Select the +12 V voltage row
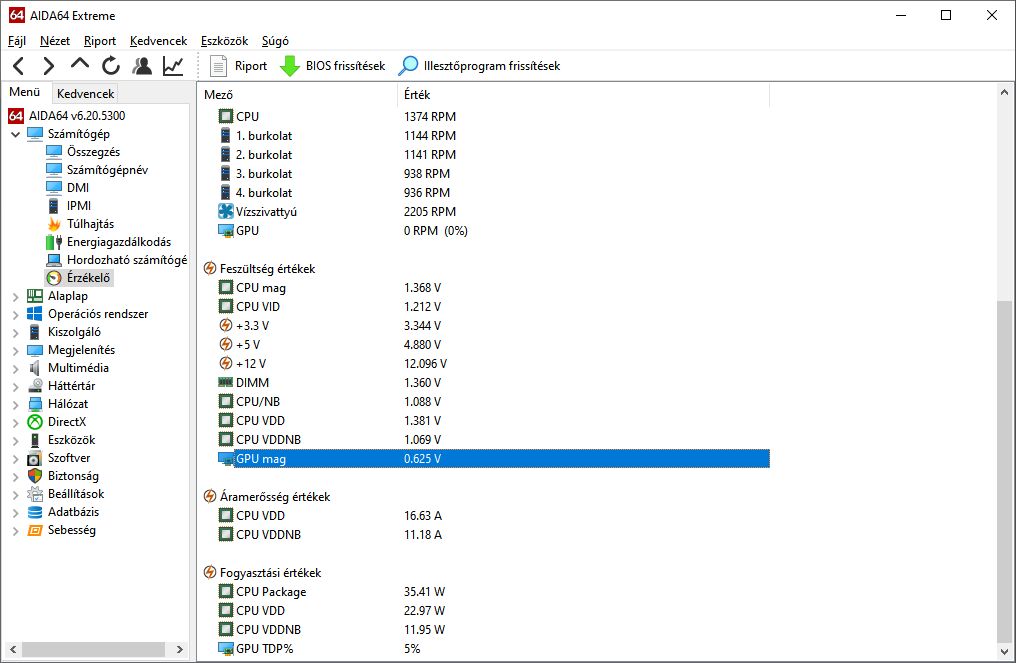This screenshot has width=1016, height=663. click(x=494, y=364)
